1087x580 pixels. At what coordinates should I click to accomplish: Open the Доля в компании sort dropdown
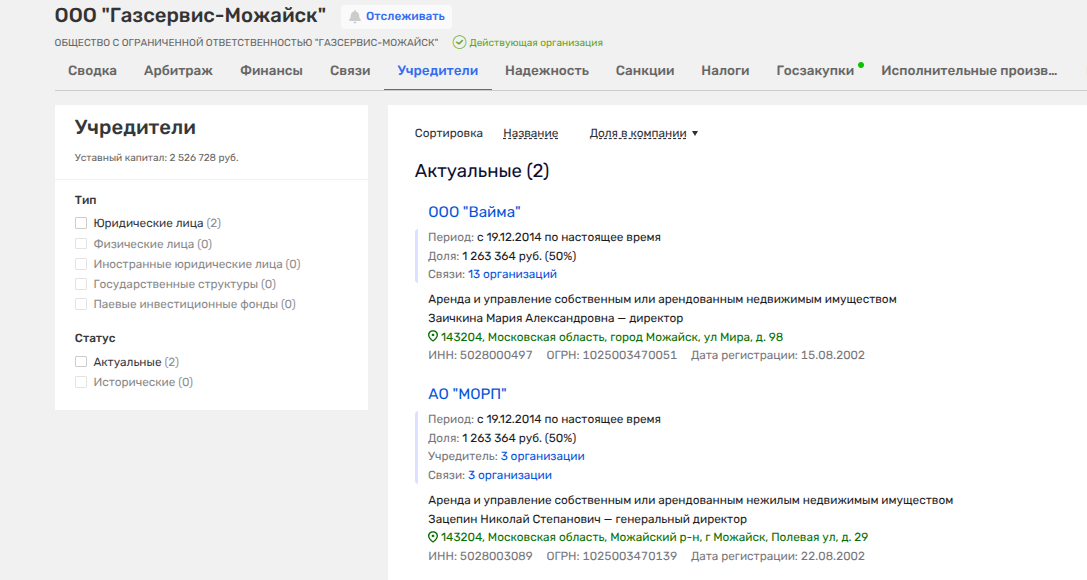[643, 133]
